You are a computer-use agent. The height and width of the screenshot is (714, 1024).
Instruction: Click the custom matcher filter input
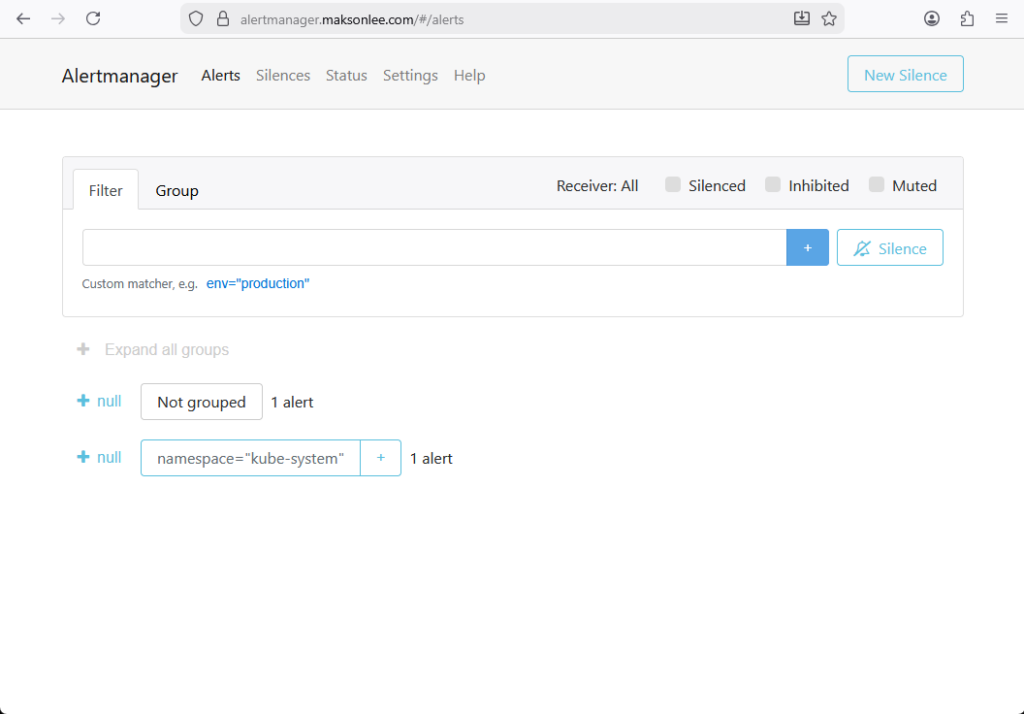pyautogui.click(x=434, y=248)
